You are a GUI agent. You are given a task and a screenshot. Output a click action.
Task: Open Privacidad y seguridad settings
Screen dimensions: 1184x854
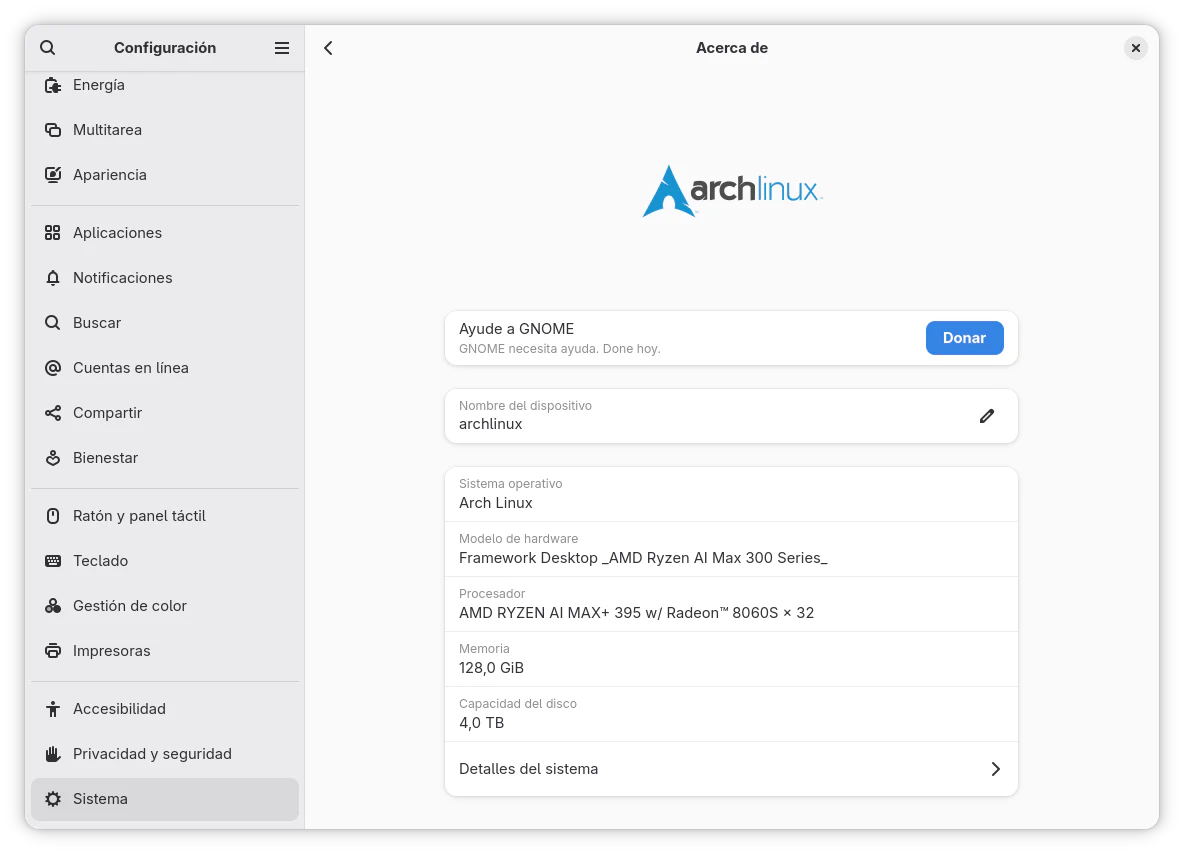point(152,754)
